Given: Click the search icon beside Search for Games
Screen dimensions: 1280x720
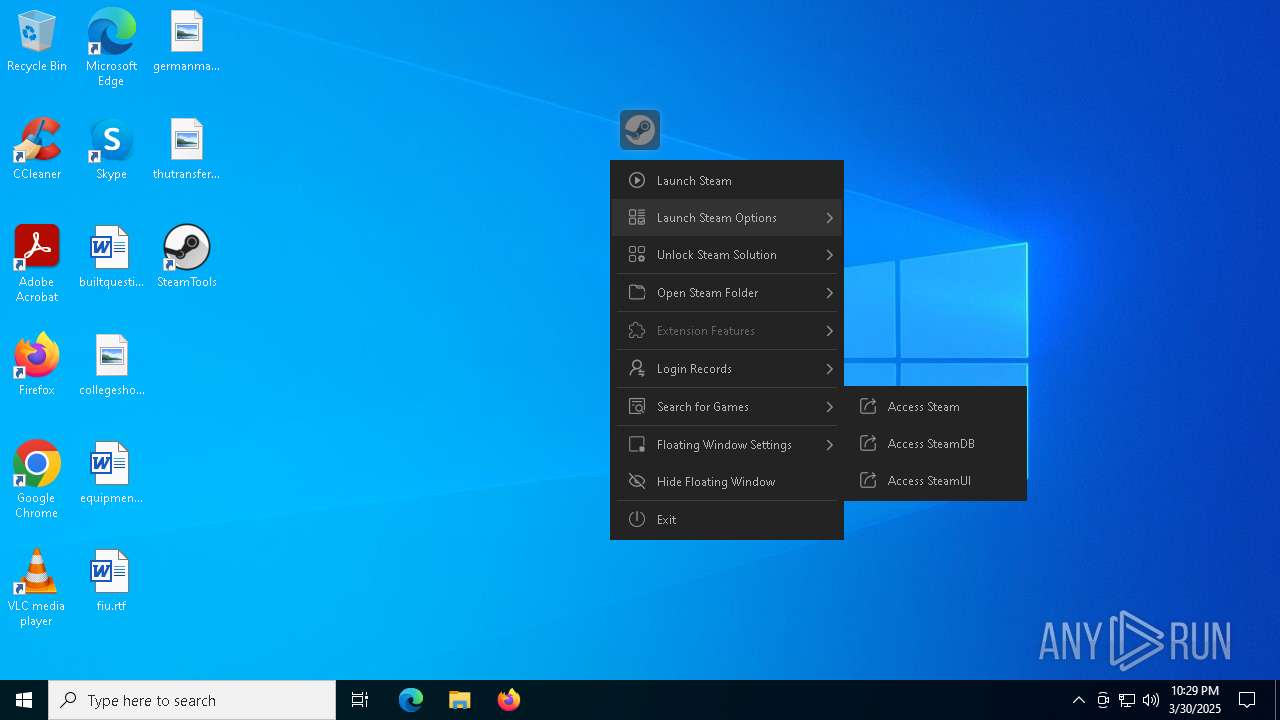Looking at the screenshot, I should pos(637,407).
